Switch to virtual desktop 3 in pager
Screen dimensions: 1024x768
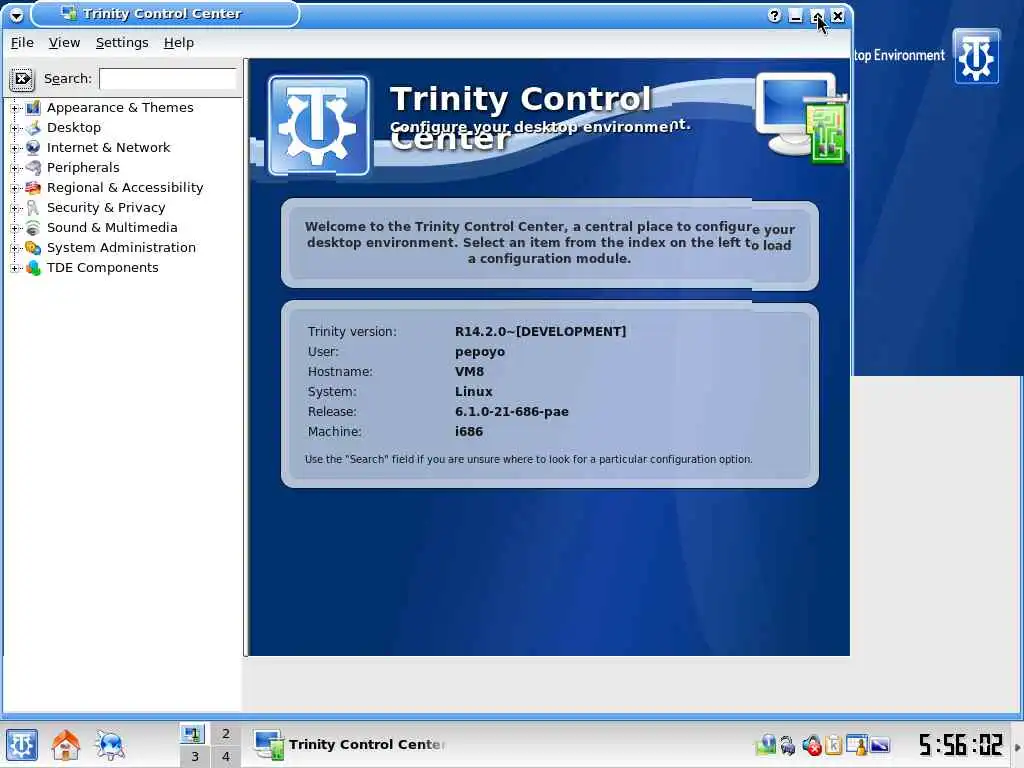point(194,757)
